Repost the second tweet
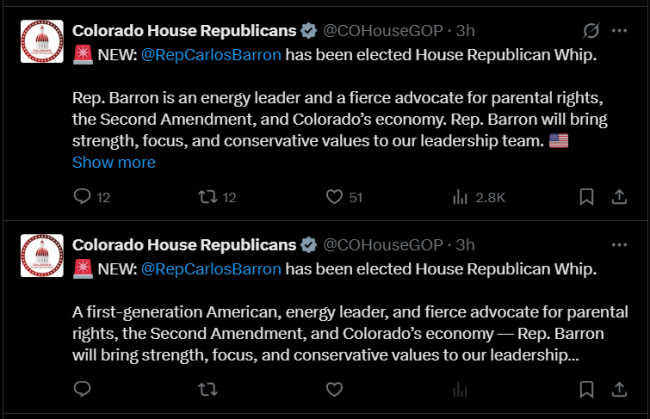 [x=207, y=388]
